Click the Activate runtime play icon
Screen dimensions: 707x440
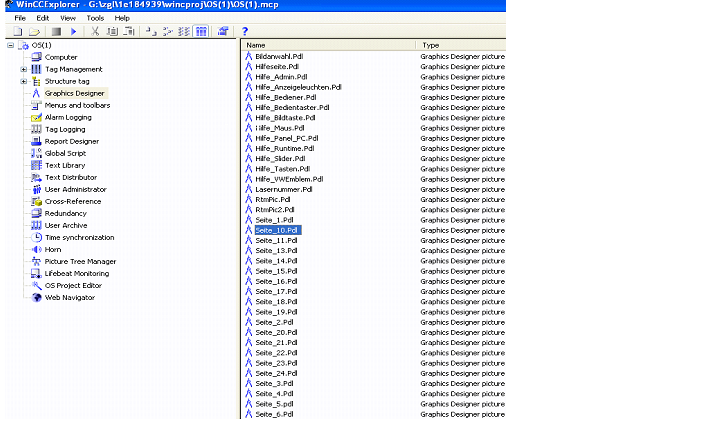click(73, 32)
